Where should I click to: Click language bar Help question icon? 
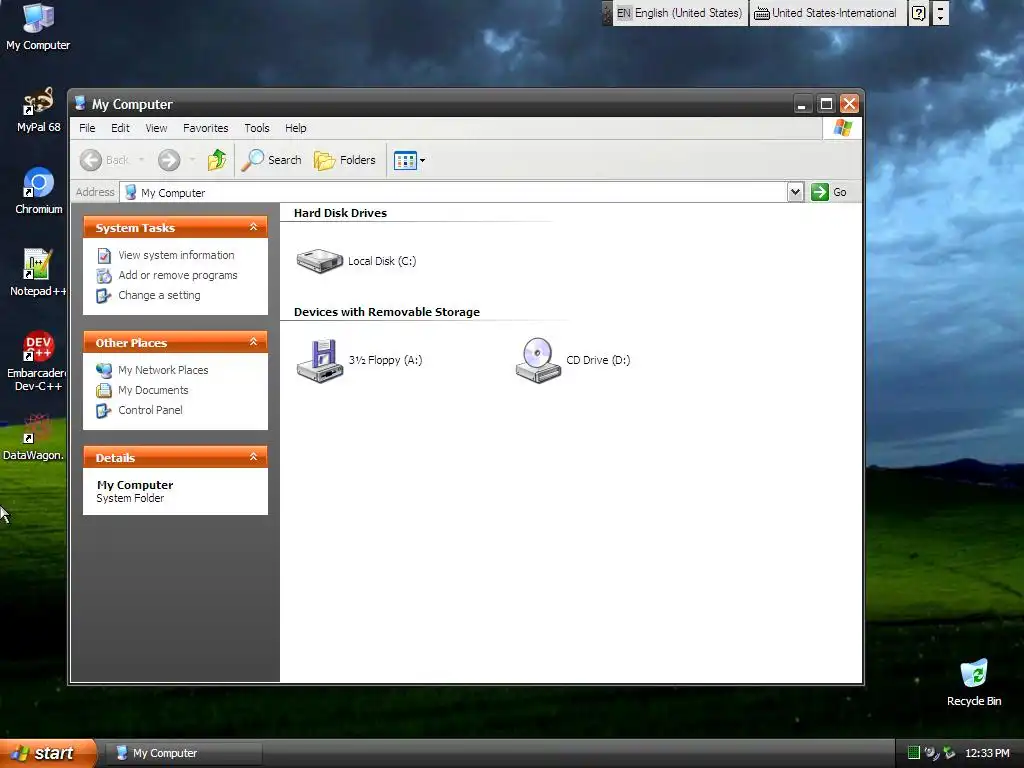point(918,13)
